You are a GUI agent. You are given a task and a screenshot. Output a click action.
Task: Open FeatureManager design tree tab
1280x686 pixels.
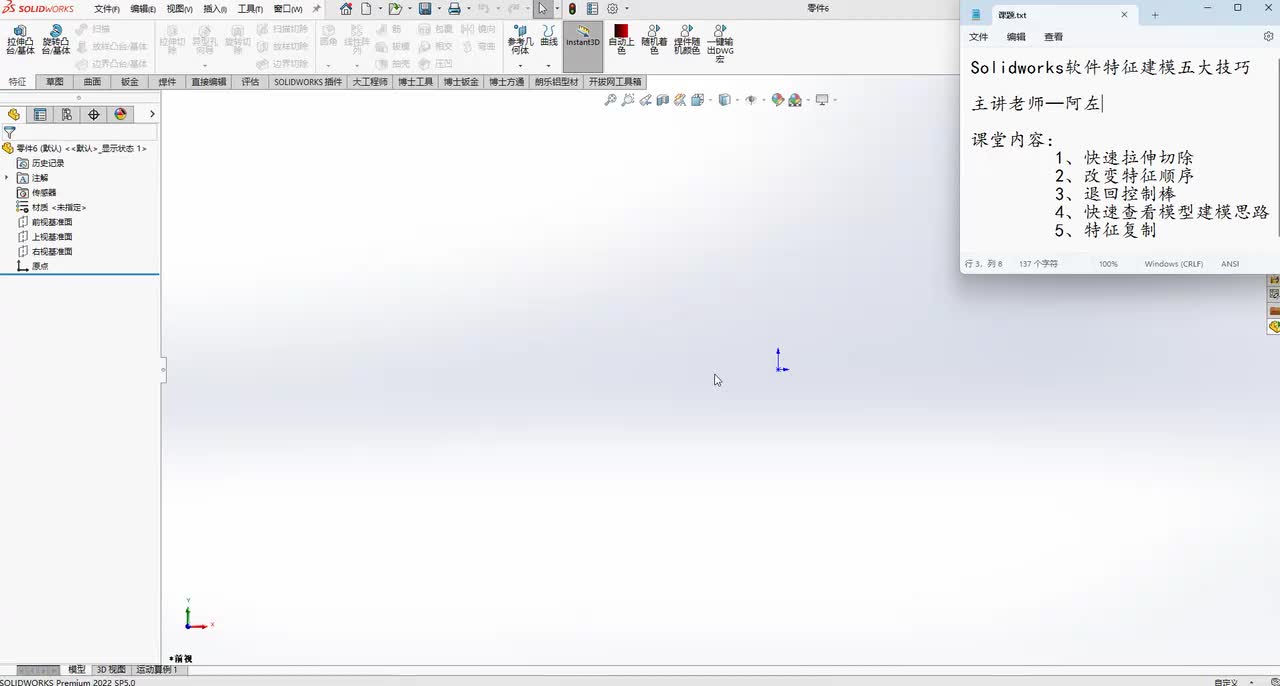click(x=14, y=114)
